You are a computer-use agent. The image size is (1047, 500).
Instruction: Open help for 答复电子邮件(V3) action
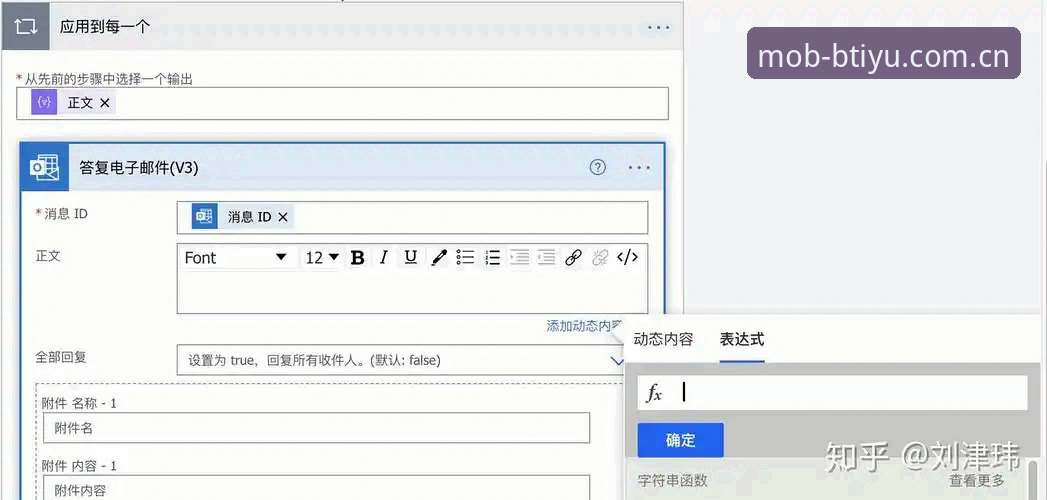click(x=598, y=168)
